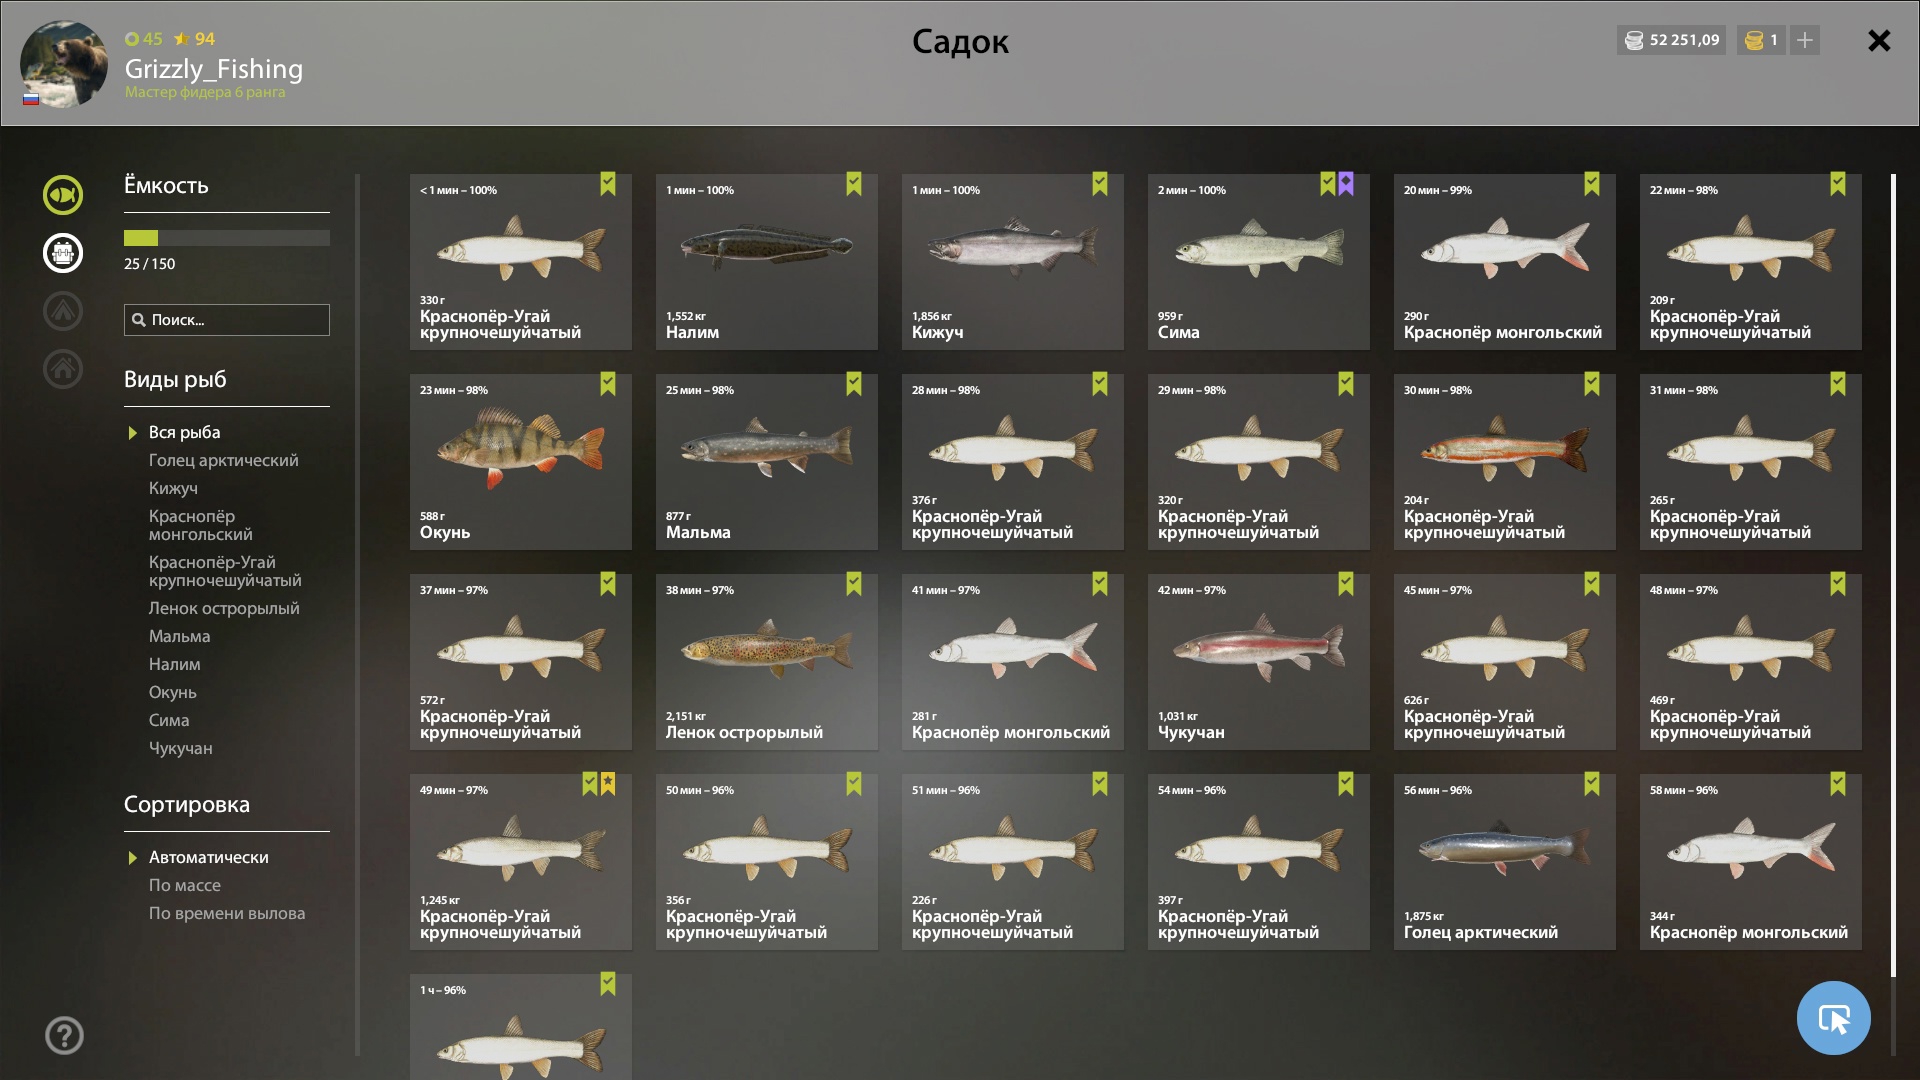
Task: Click the Поиск search field
Action: click(x=227, y=320)
